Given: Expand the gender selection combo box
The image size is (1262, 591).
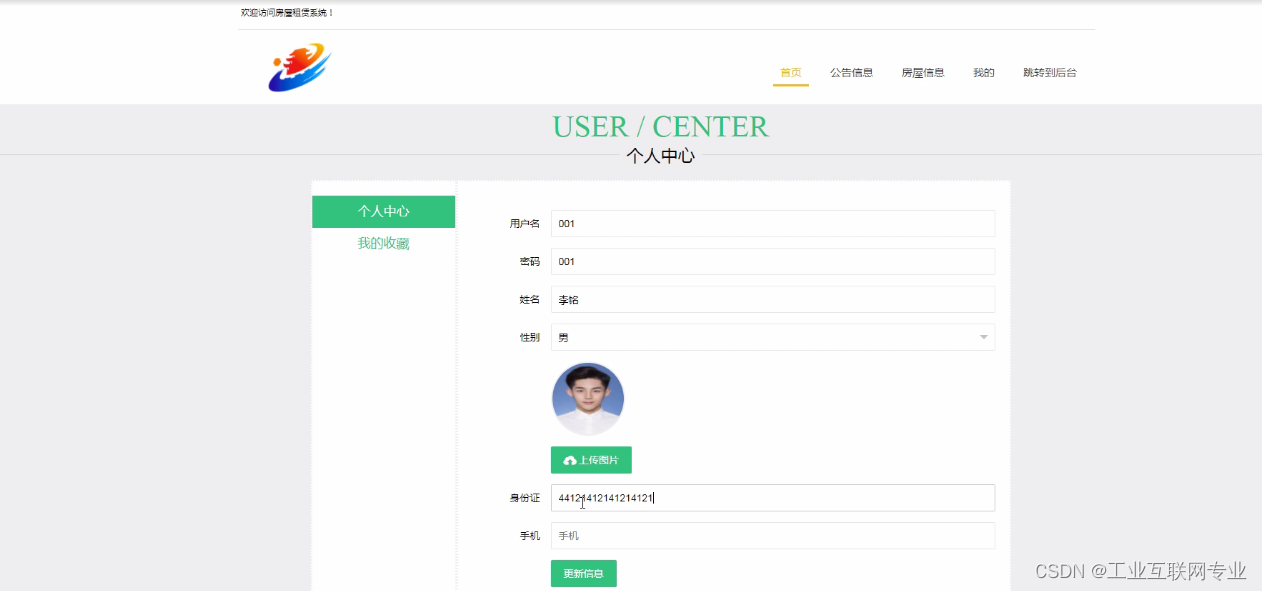Looking at the screenshot, I should coord(770,337).
